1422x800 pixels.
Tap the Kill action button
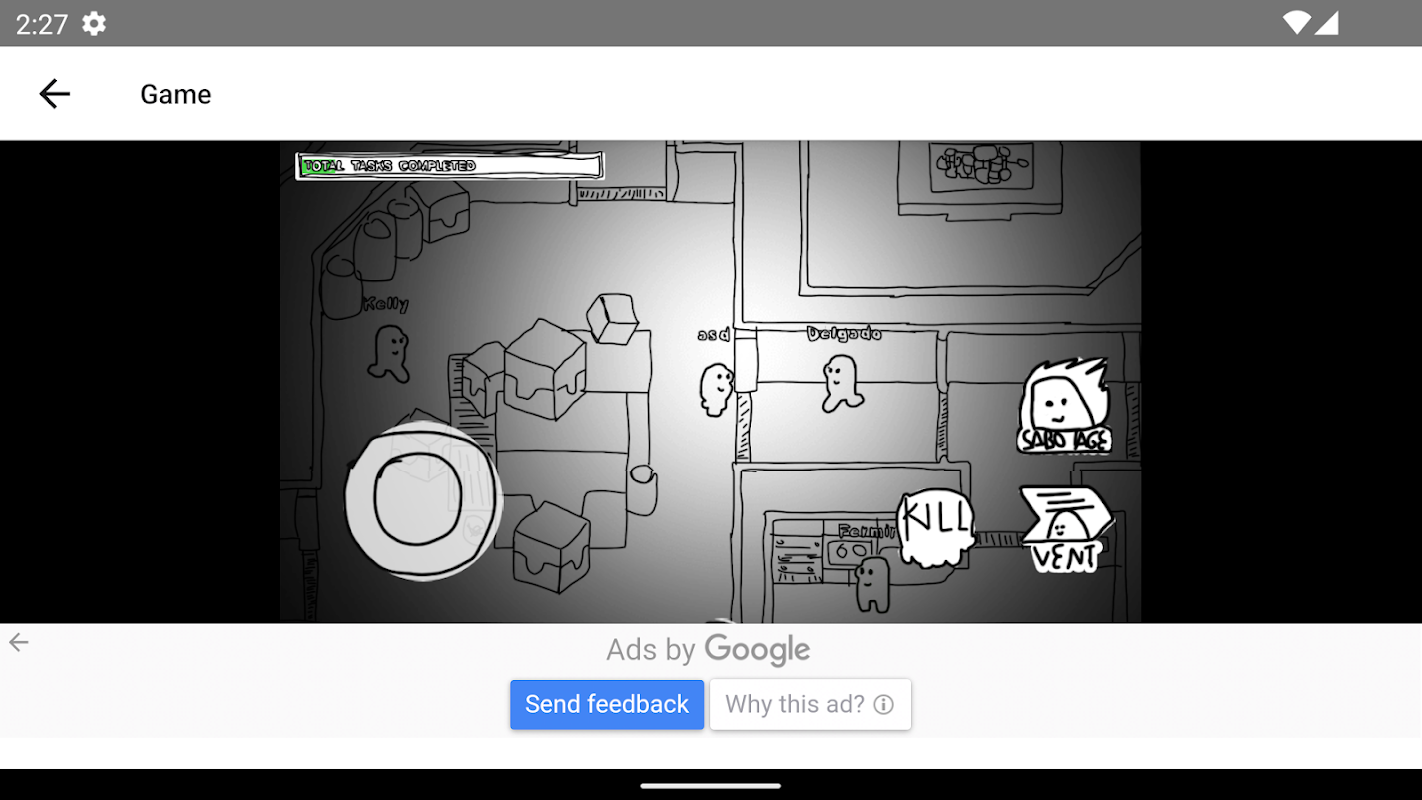[935, 527]
